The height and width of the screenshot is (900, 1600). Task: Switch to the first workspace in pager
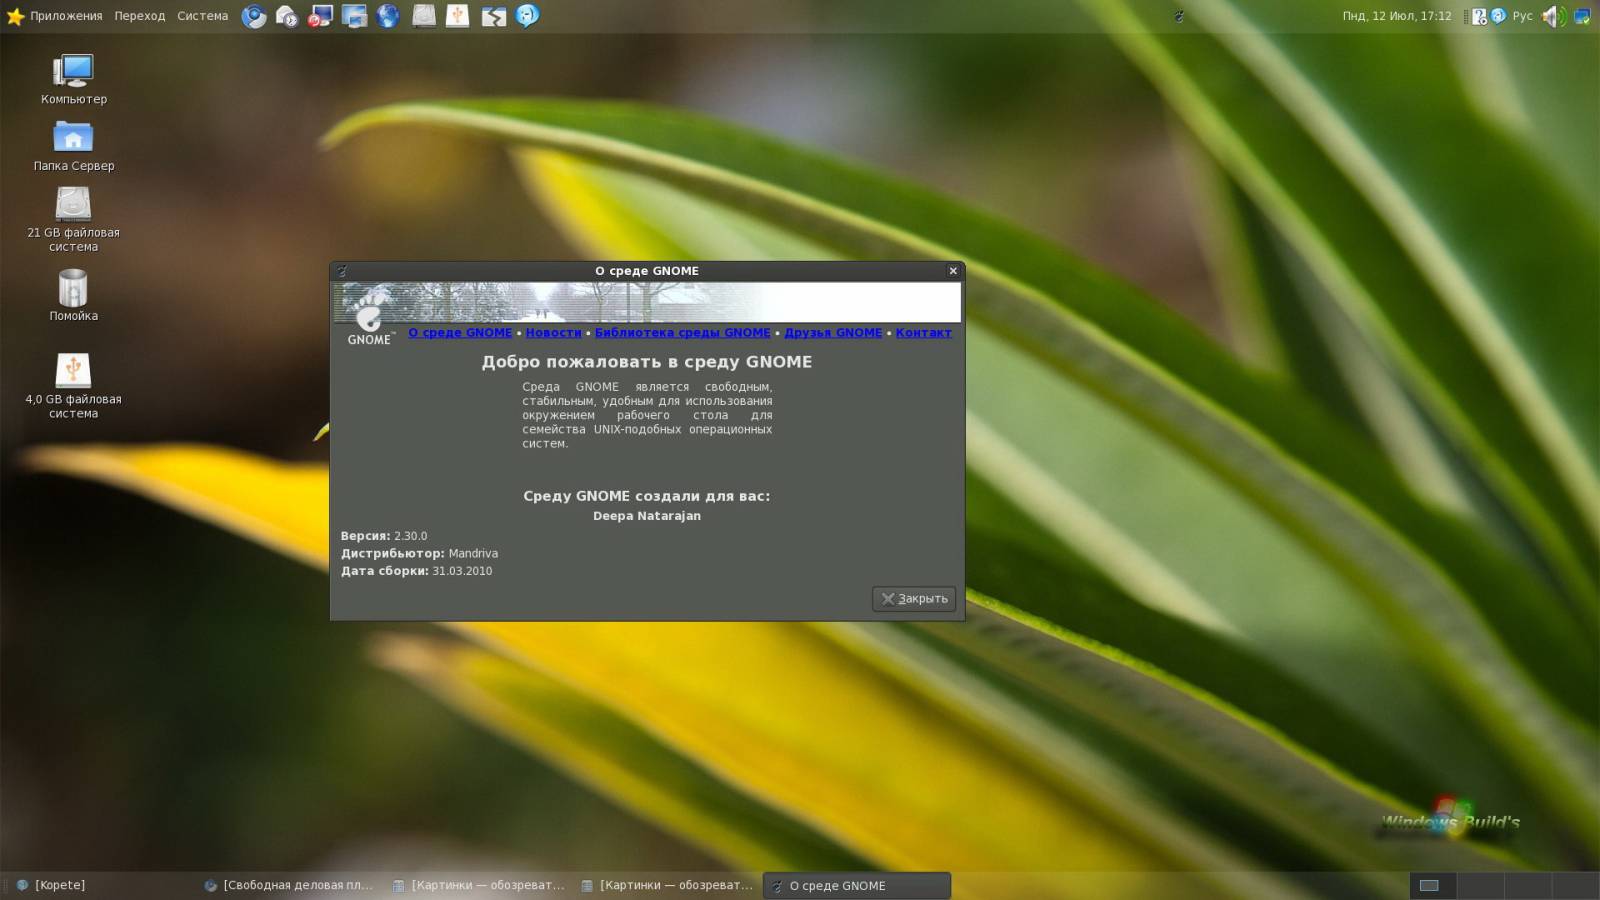1433,886
